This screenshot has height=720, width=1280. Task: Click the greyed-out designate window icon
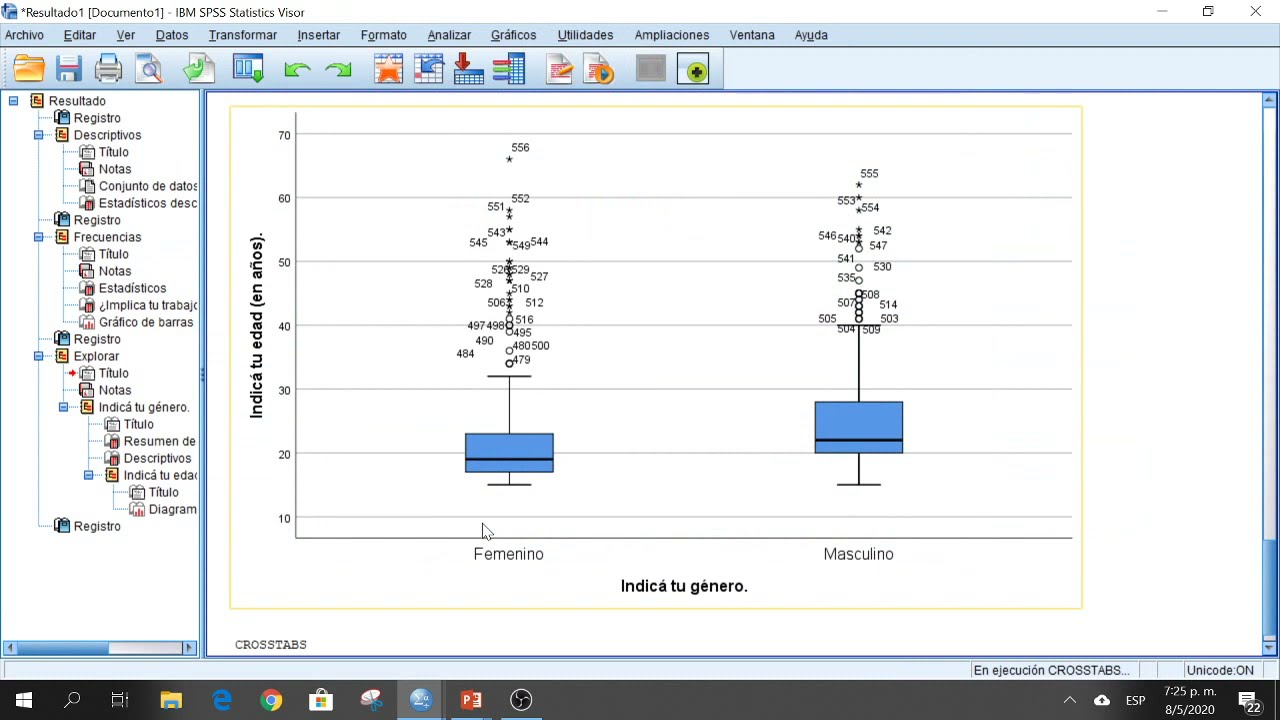(x=650, y=69)
